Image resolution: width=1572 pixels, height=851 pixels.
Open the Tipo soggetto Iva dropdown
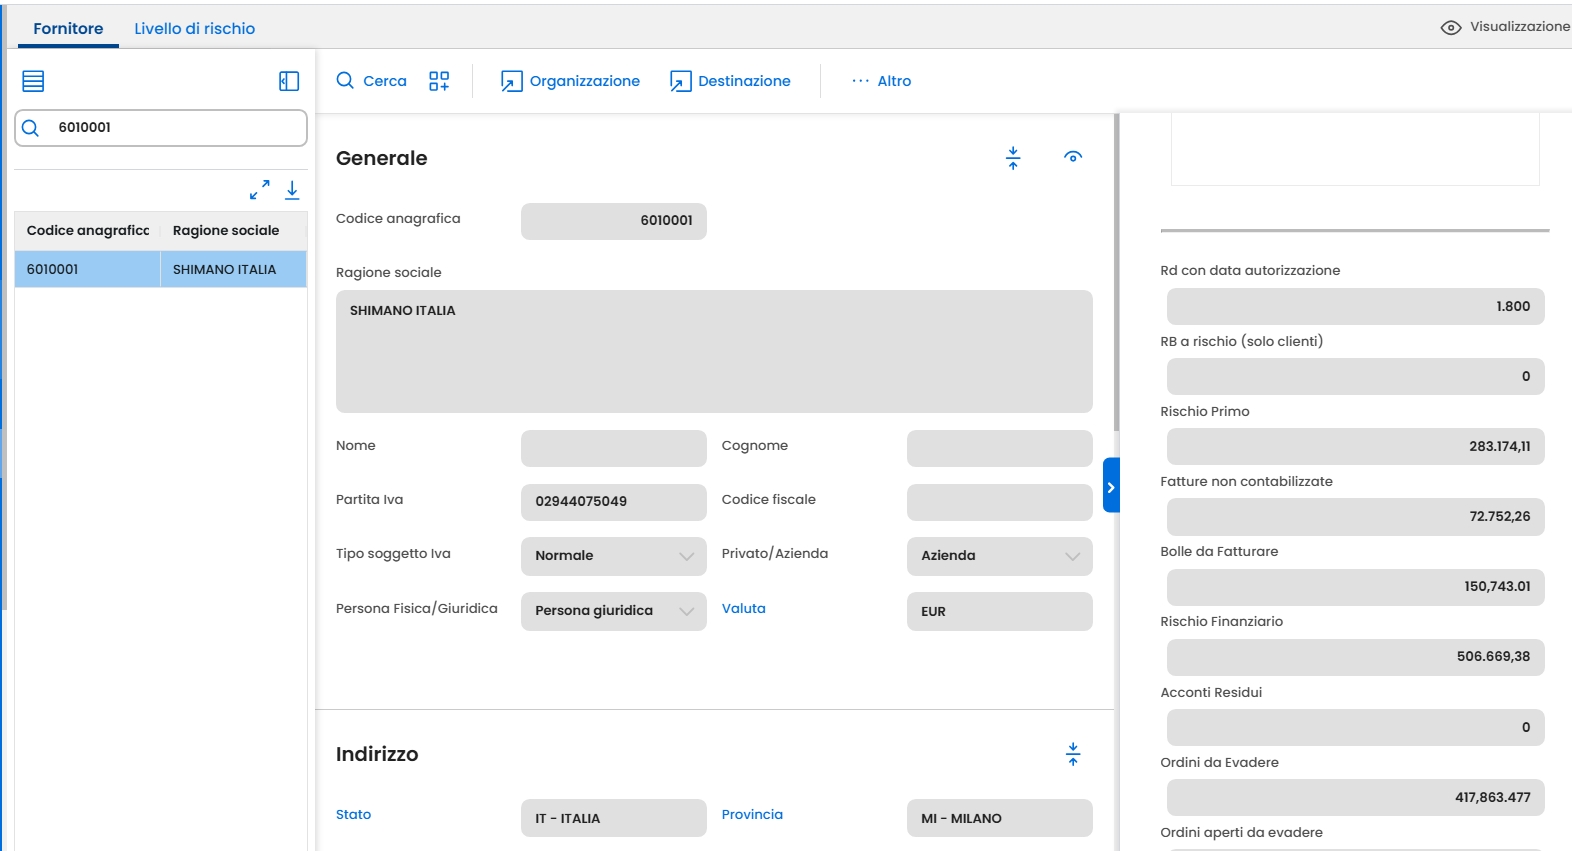tap(614, 556)
